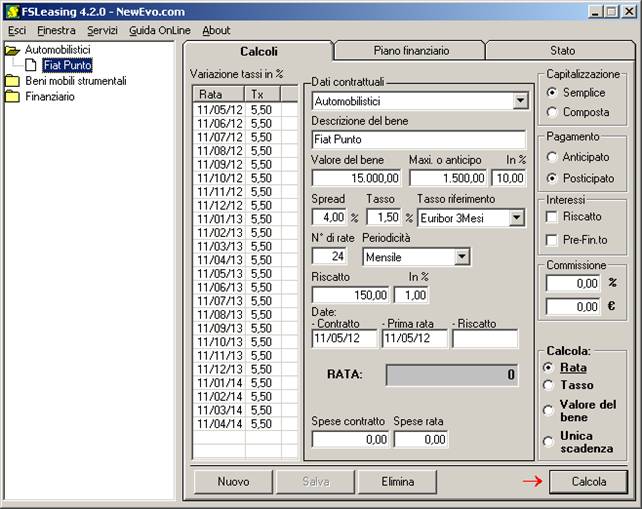Select the Finanziario tree item
This screenshot has height=509, width=642.
tap(50, 97)
